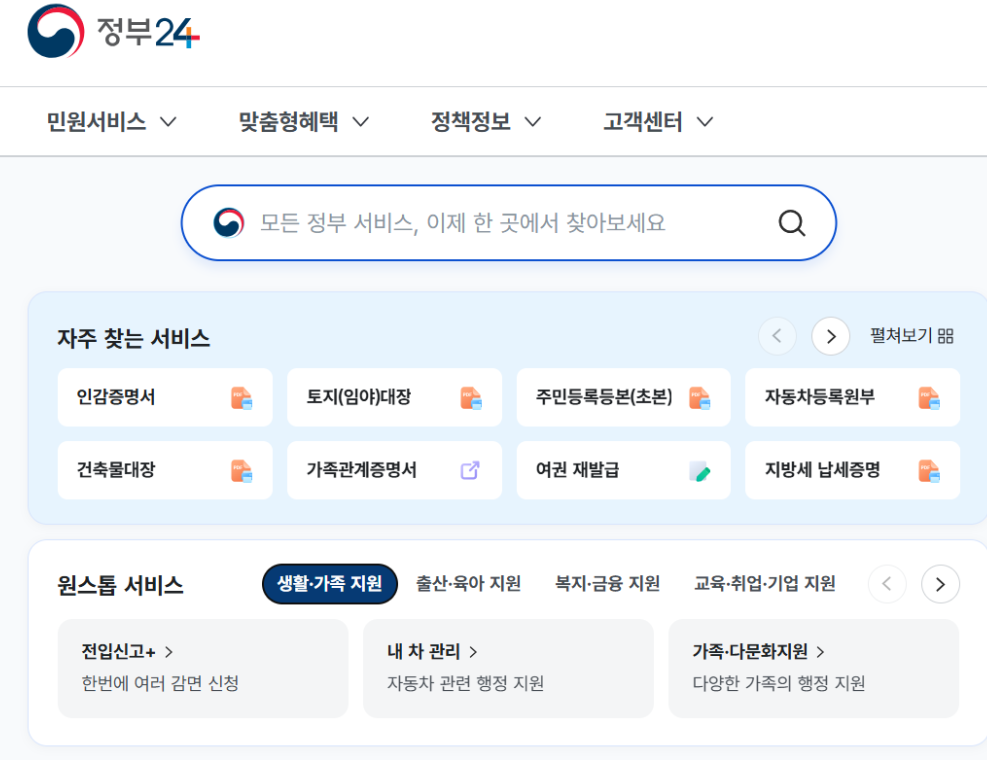Viewport: 987px width, 765px height.
Task: Click the PDF icon on 토지(임야)대장 card
Action: coord(471,398)
